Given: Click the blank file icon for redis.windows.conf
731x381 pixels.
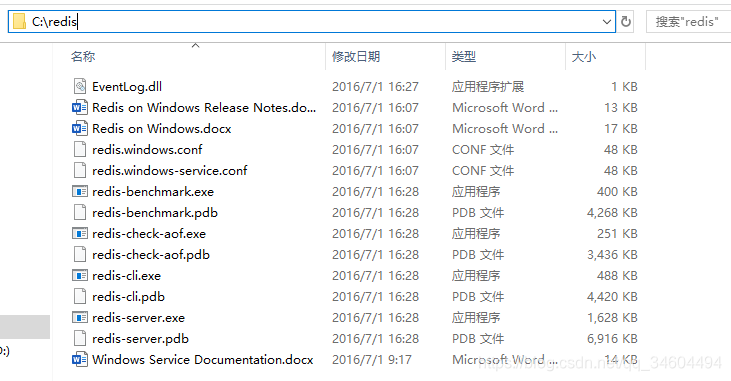Looking at the screenshot, I should [80, 149].
